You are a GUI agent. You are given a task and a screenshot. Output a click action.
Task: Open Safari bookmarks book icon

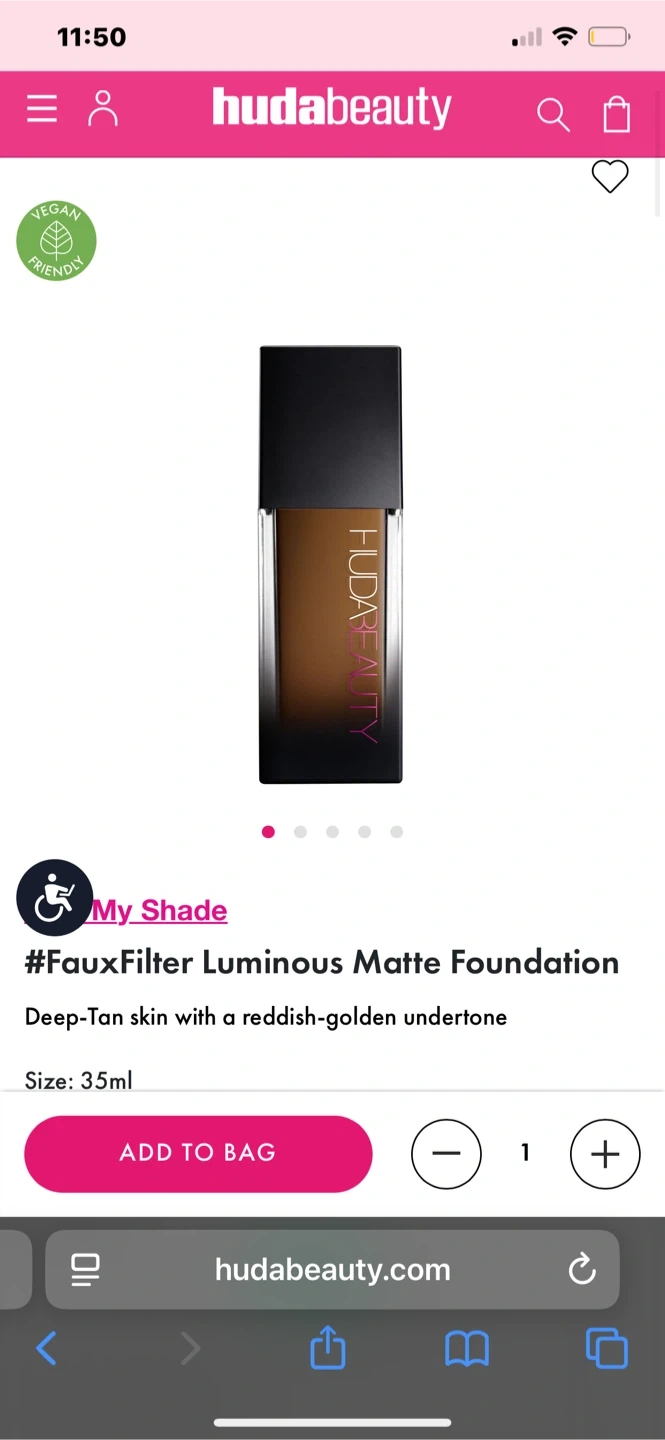point(467,1350)
